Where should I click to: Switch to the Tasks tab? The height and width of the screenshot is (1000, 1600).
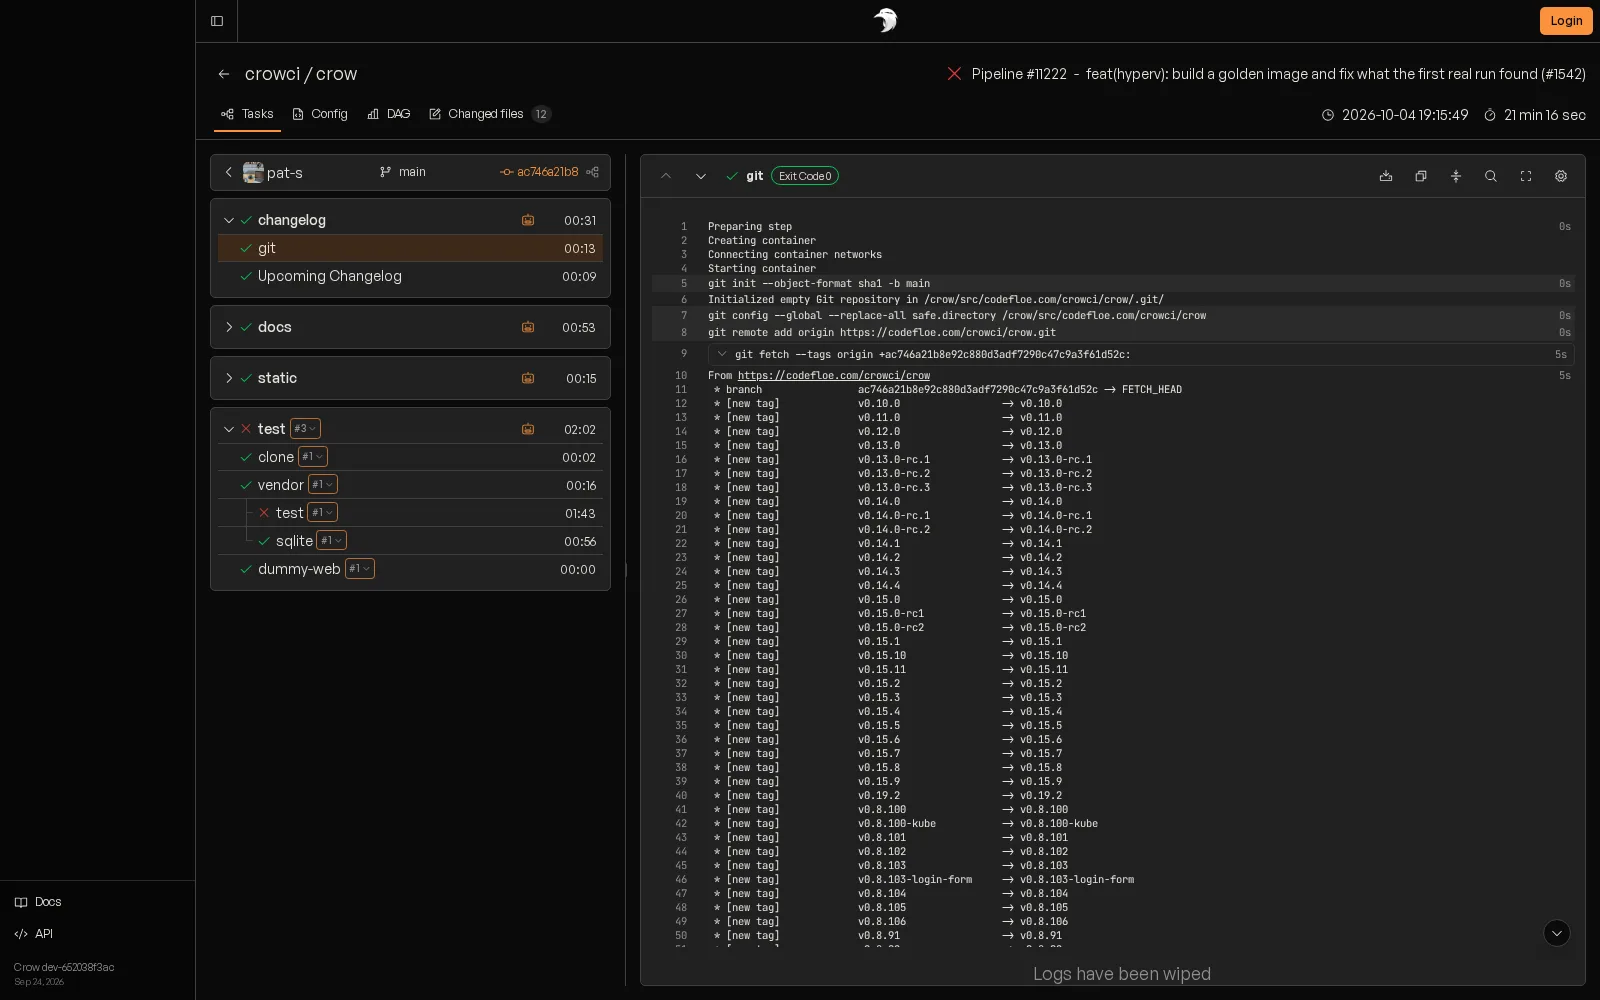(x=247, y=114)
